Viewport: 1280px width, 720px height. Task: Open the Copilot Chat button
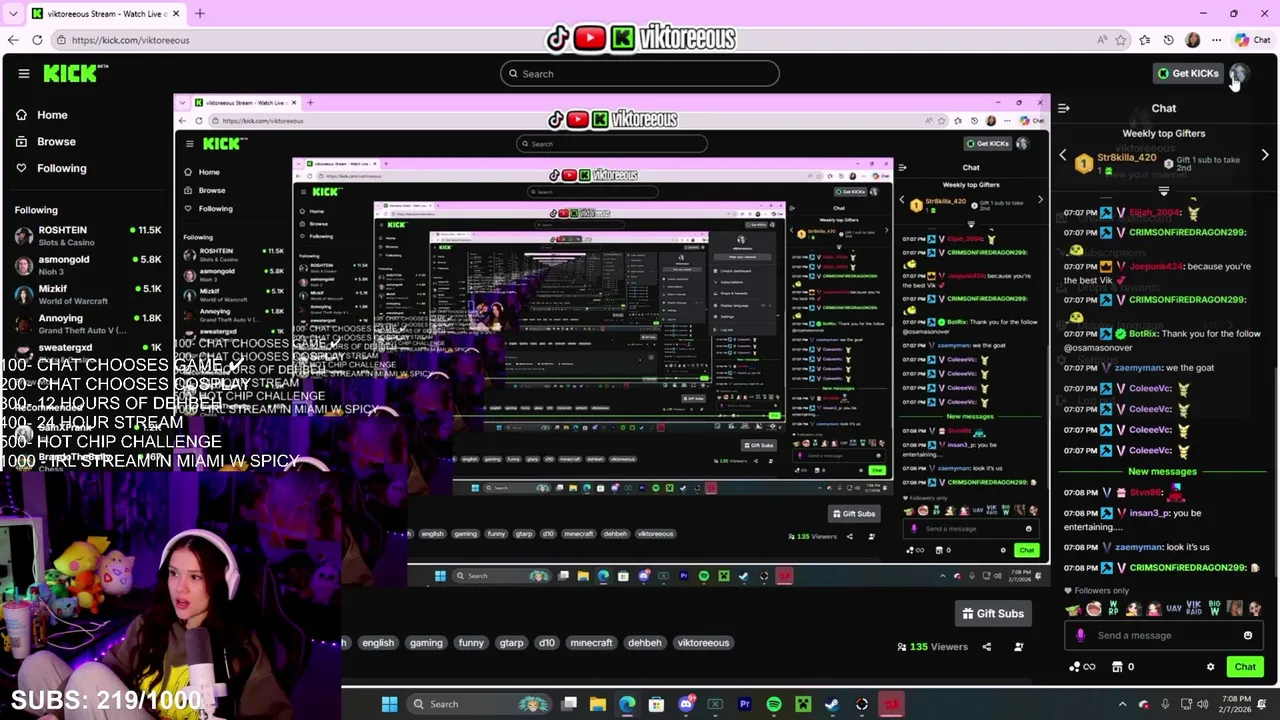[1252, 40]
